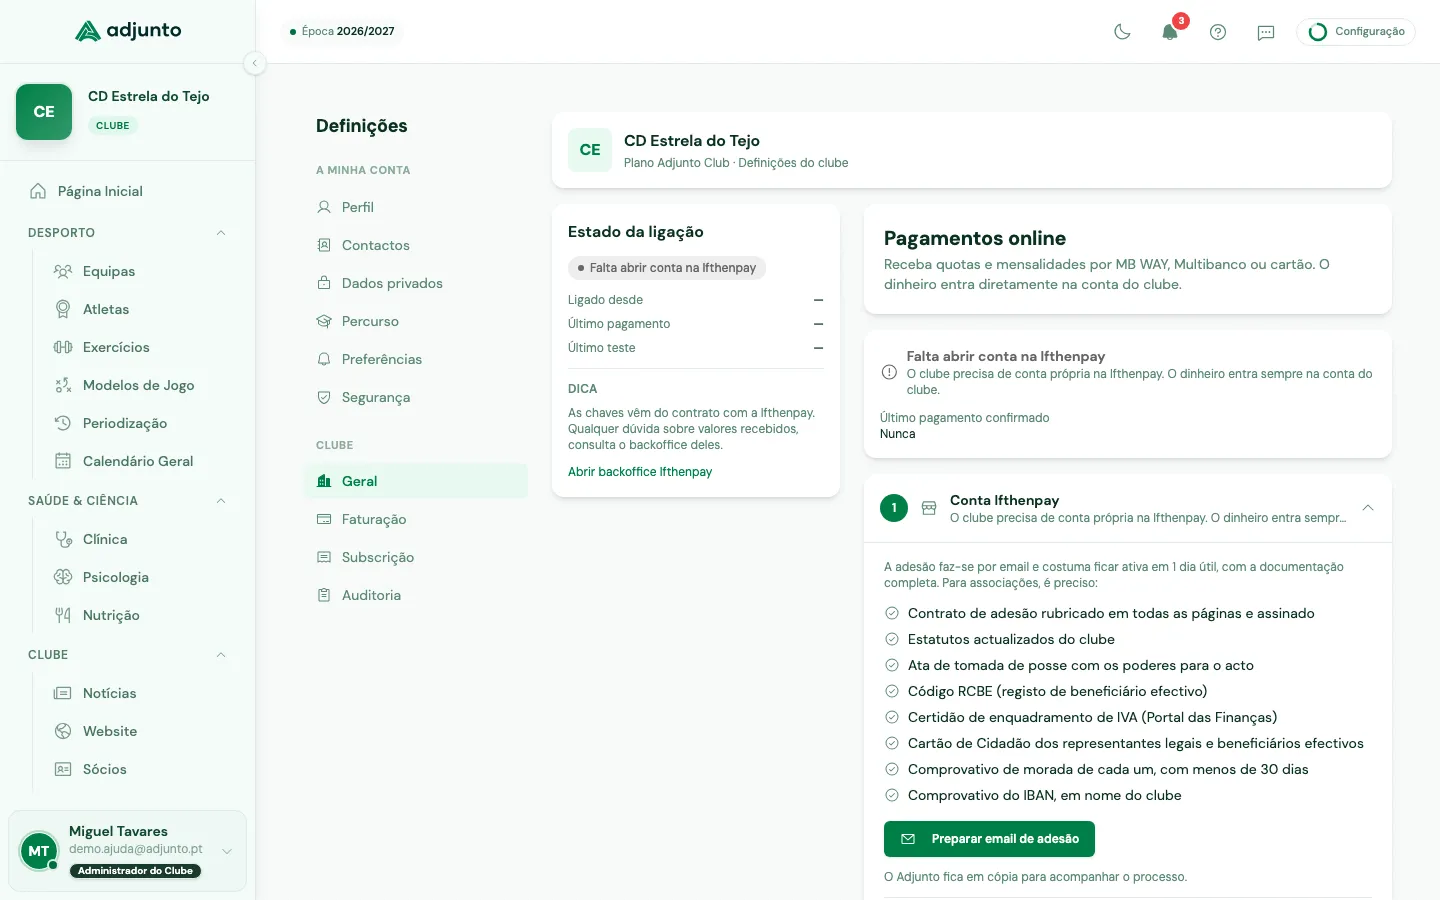Image resolution: width=1440 pixels, height=900 pixels.
Task: Click the Dados privados lock icon
Action: click(324, 283)
